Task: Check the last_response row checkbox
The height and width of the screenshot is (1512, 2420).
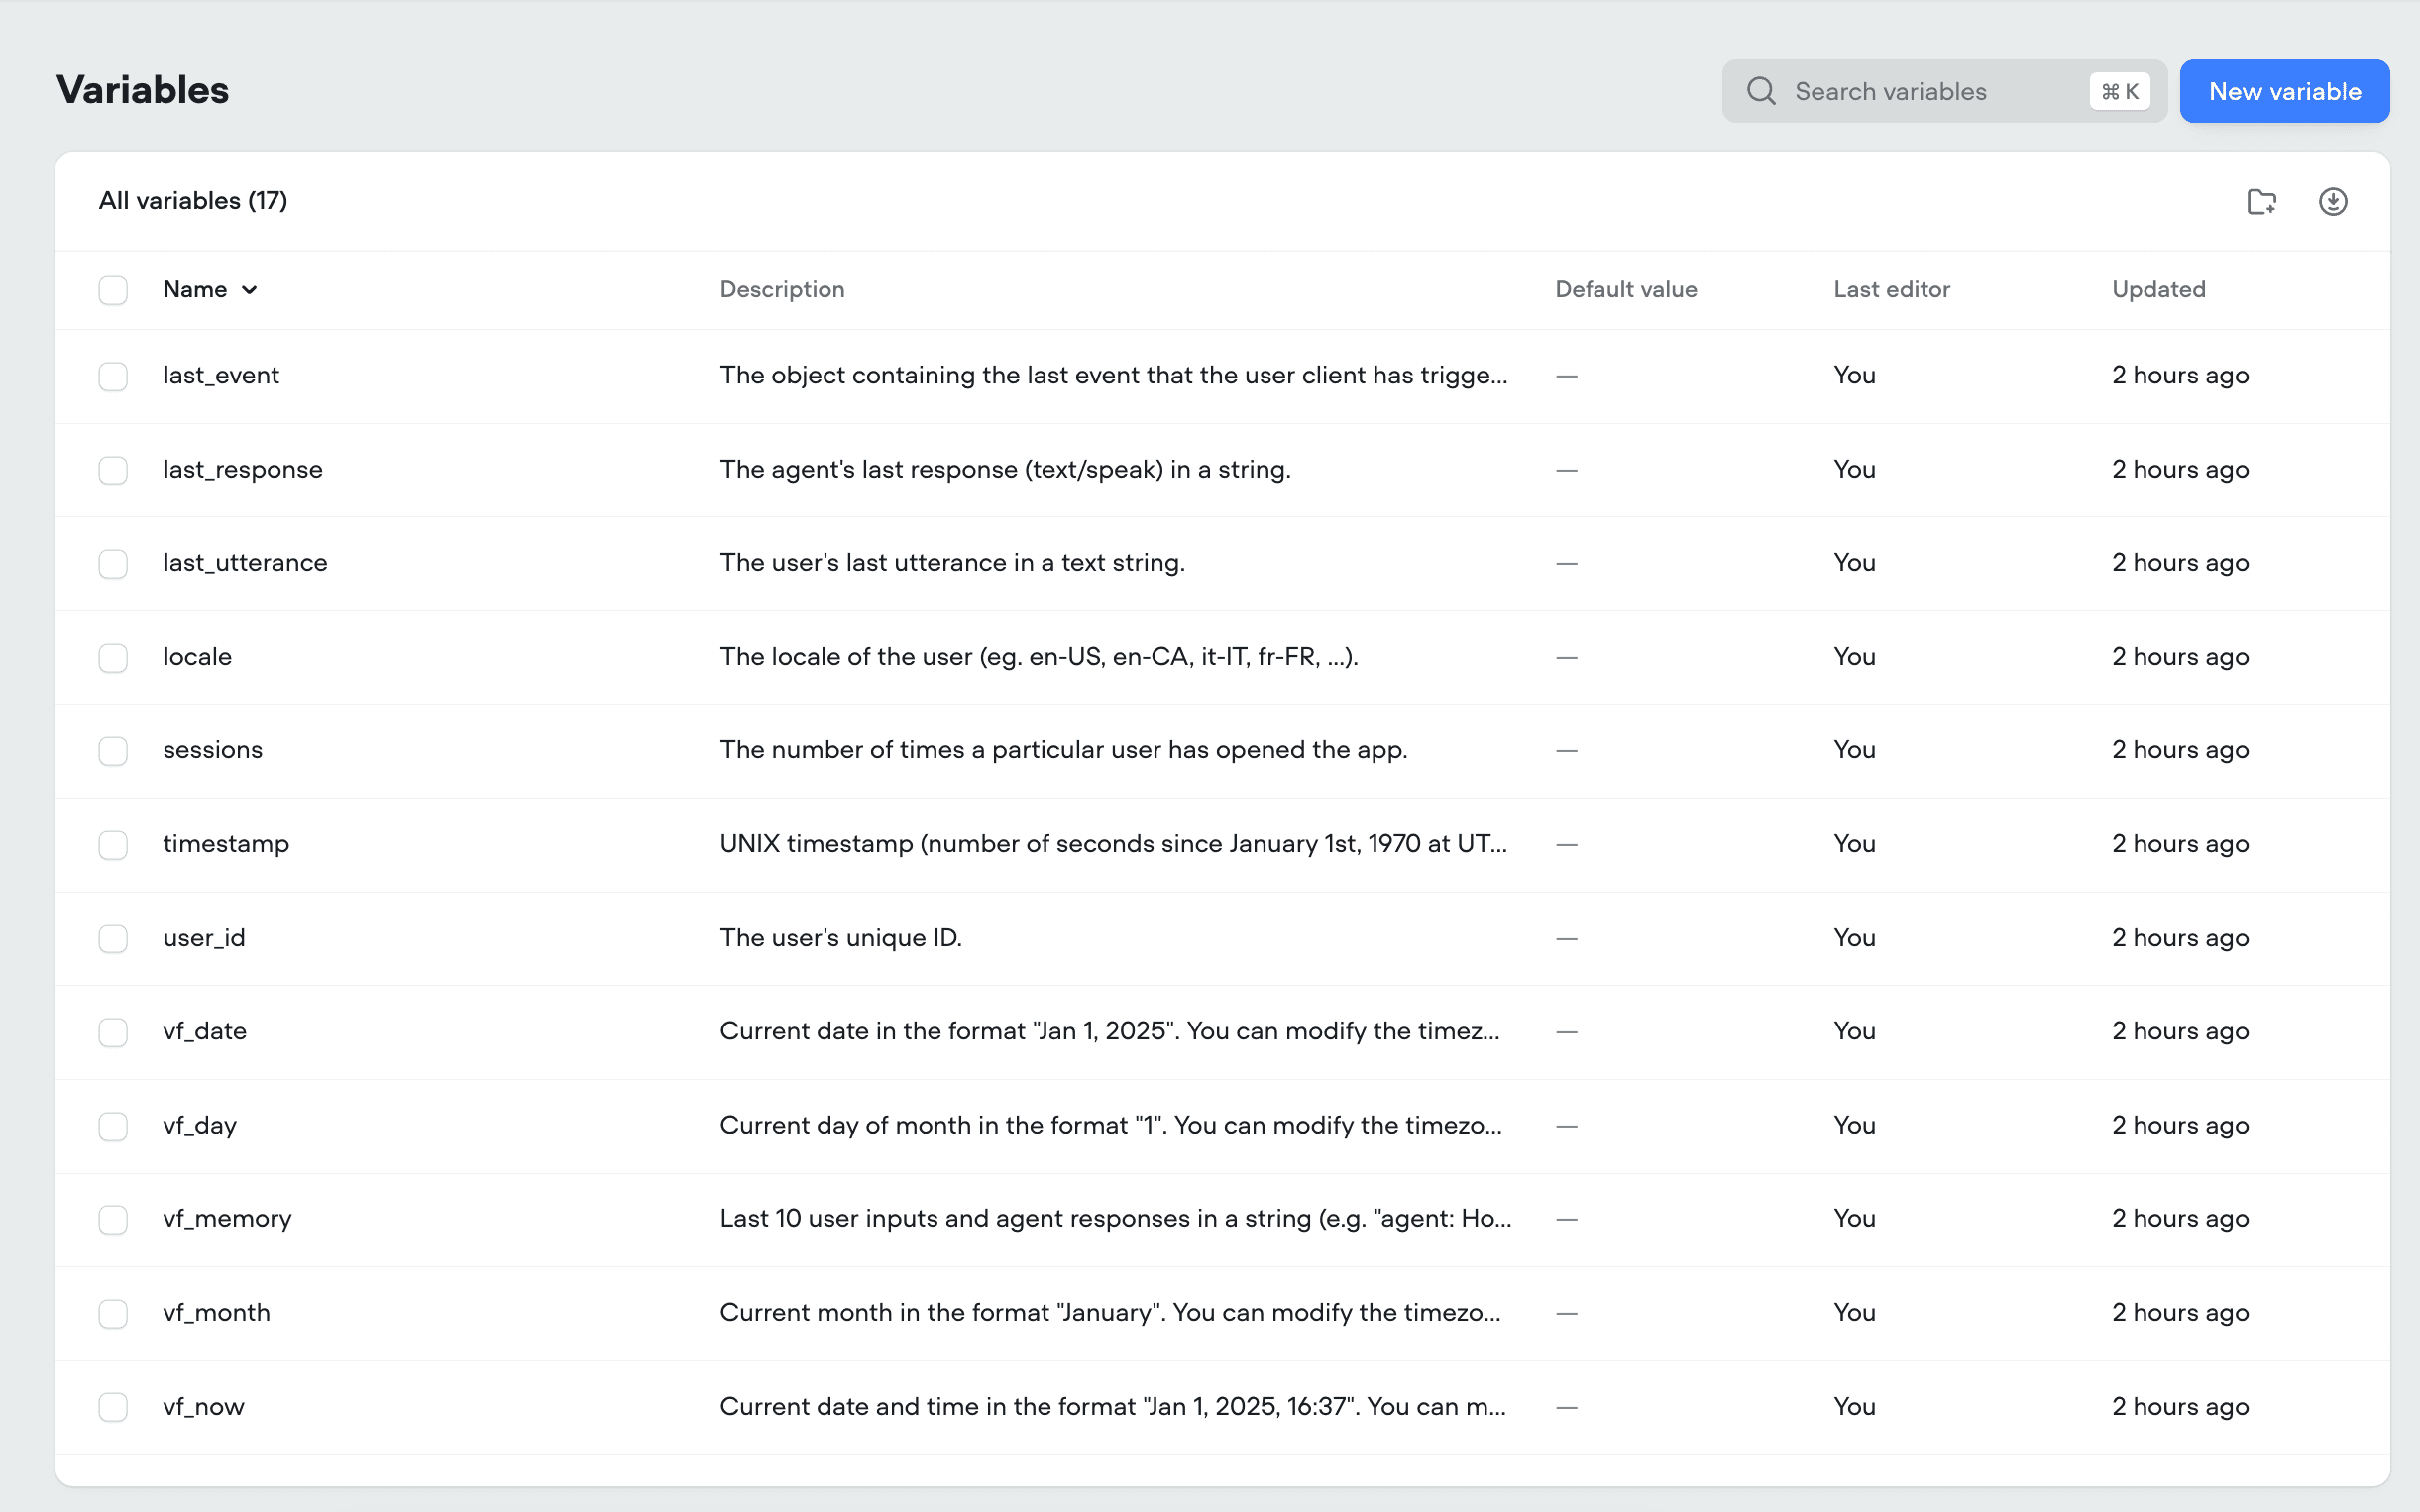Action: click(113, 470)
